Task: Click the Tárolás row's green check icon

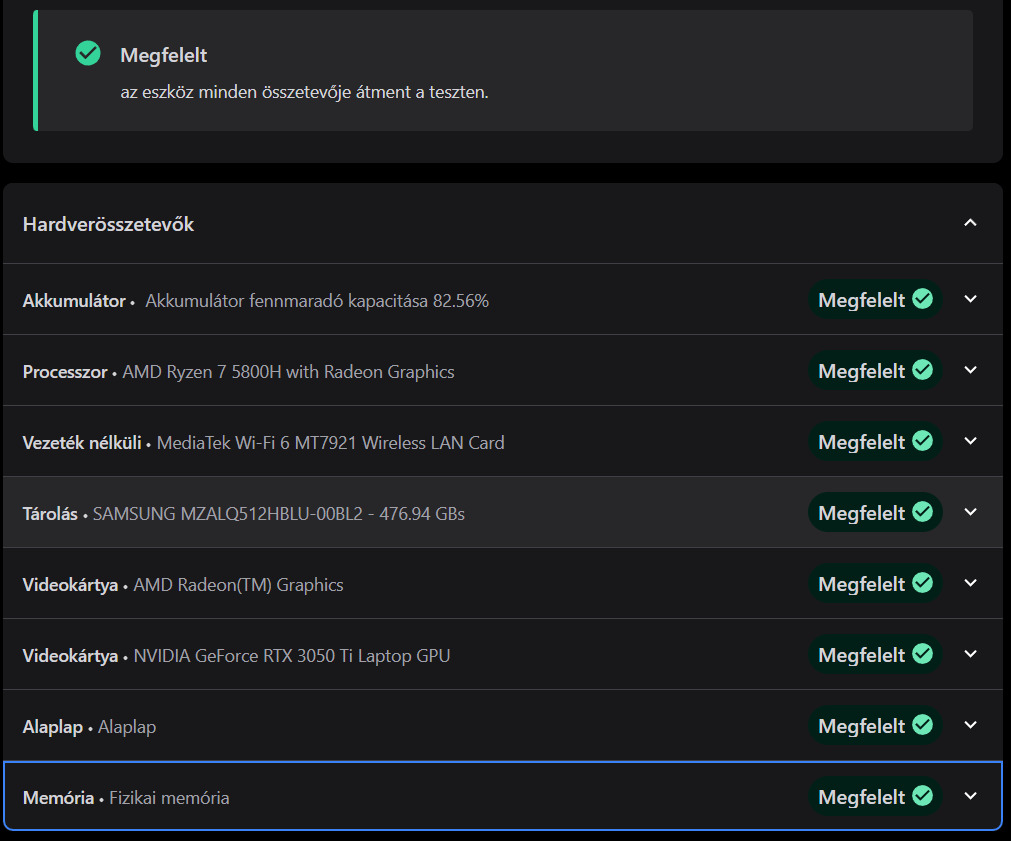Action: click(923, 512)
